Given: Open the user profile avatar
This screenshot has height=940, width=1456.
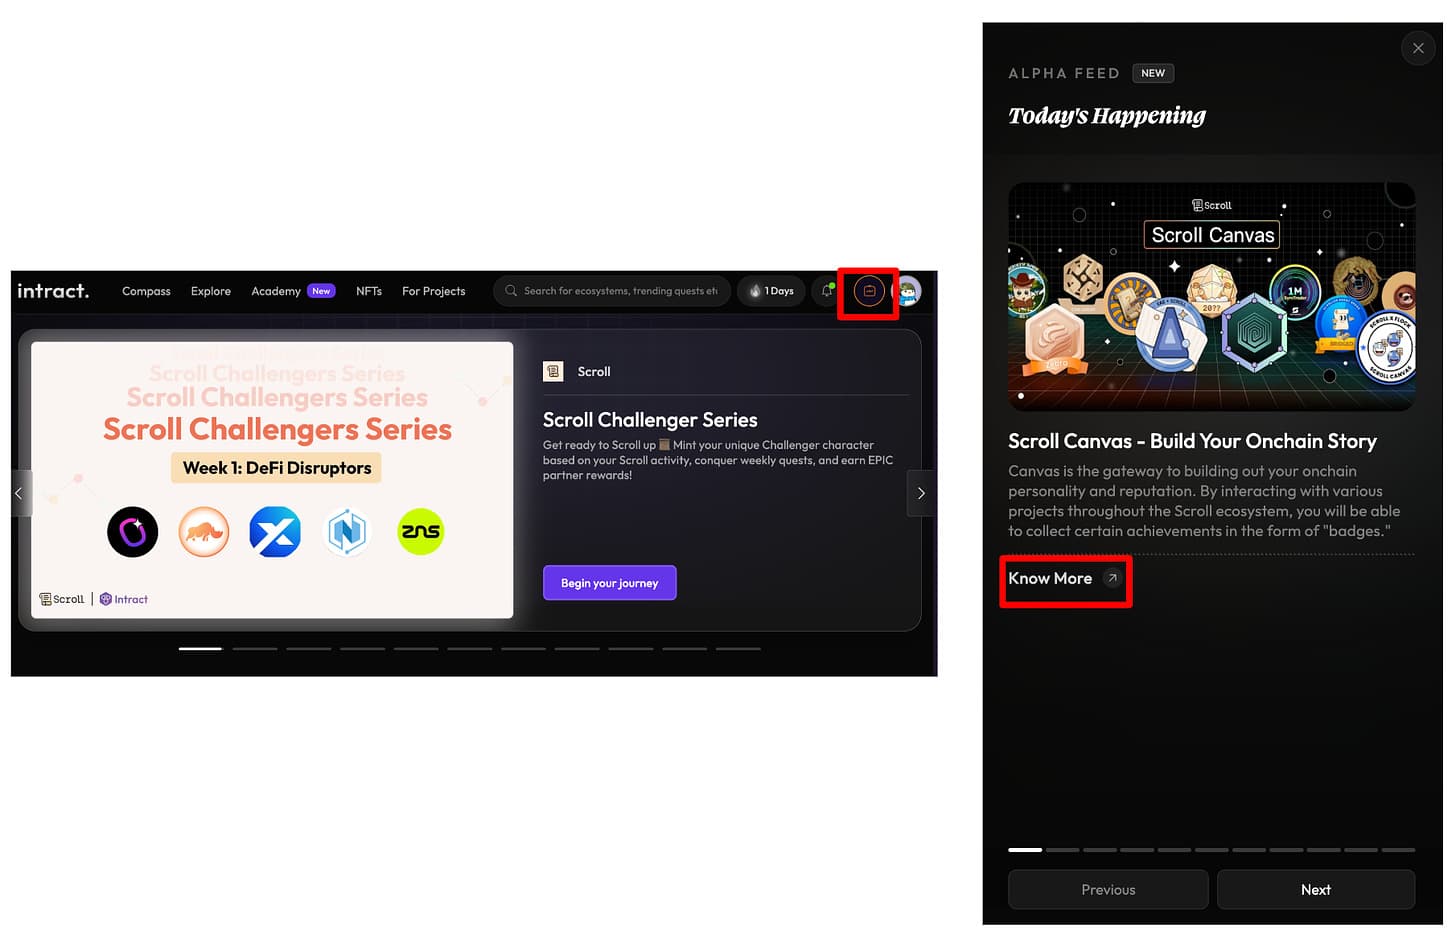Looking at the screenshot, I should [907, 291].
